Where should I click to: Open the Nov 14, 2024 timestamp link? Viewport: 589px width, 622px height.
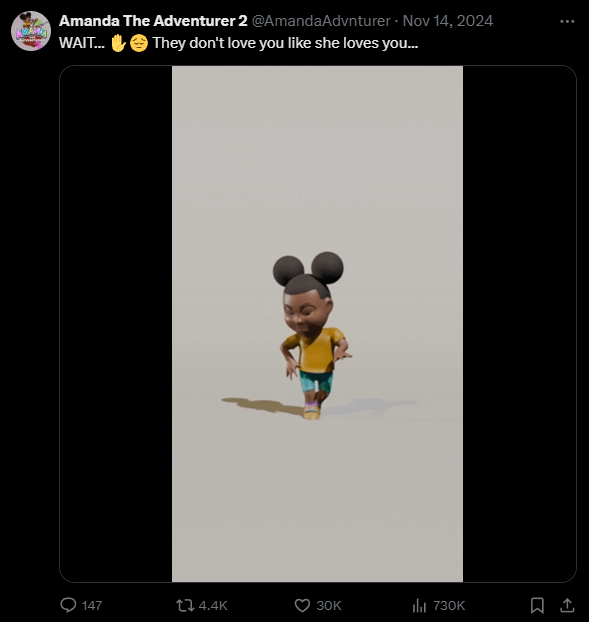(448, 21)
